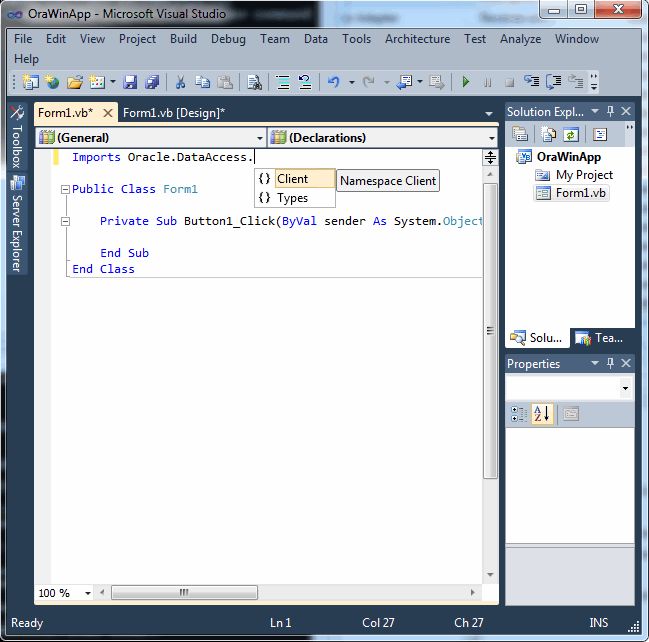Toggle auto-hide pin on Solution Explorer
The image size is (649, 642).
coord(610,112)
